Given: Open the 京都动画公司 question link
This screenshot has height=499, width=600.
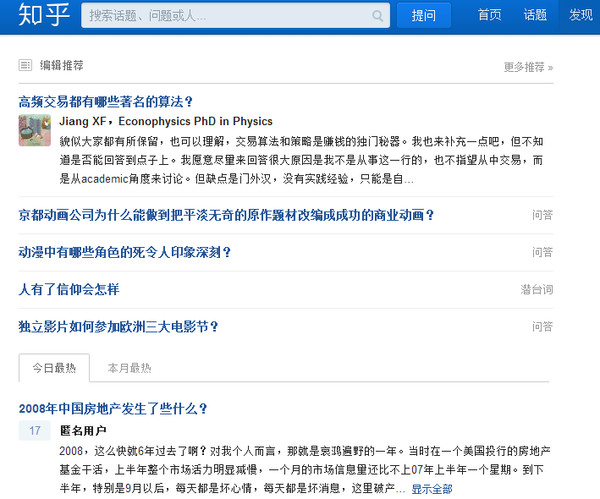Looking at the screenshot, I should 226,215.
